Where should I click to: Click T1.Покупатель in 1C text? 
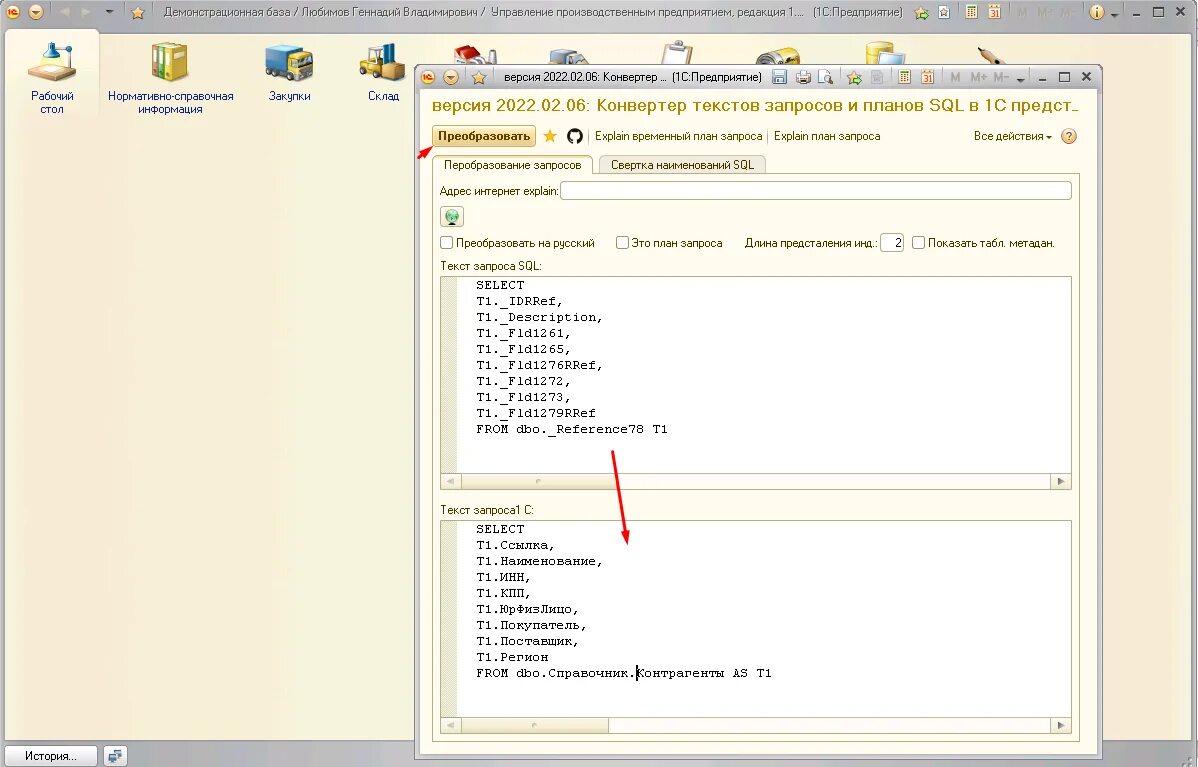pos(531,626)
